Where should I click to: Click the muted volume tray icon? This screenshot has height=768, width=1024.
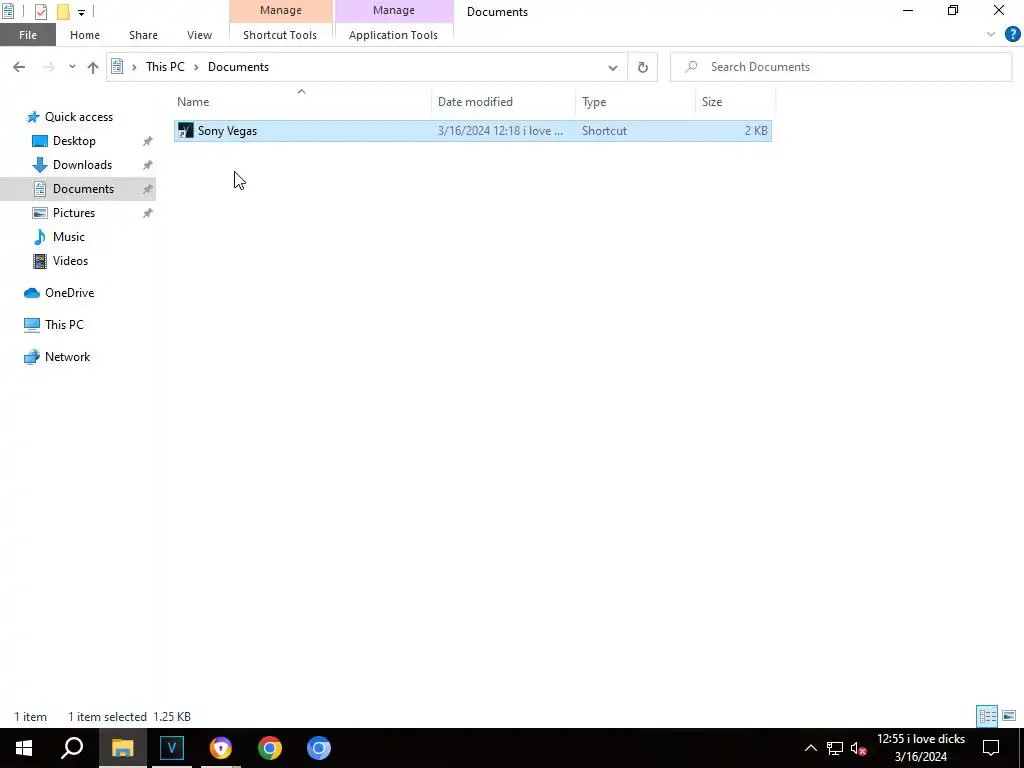859,748
